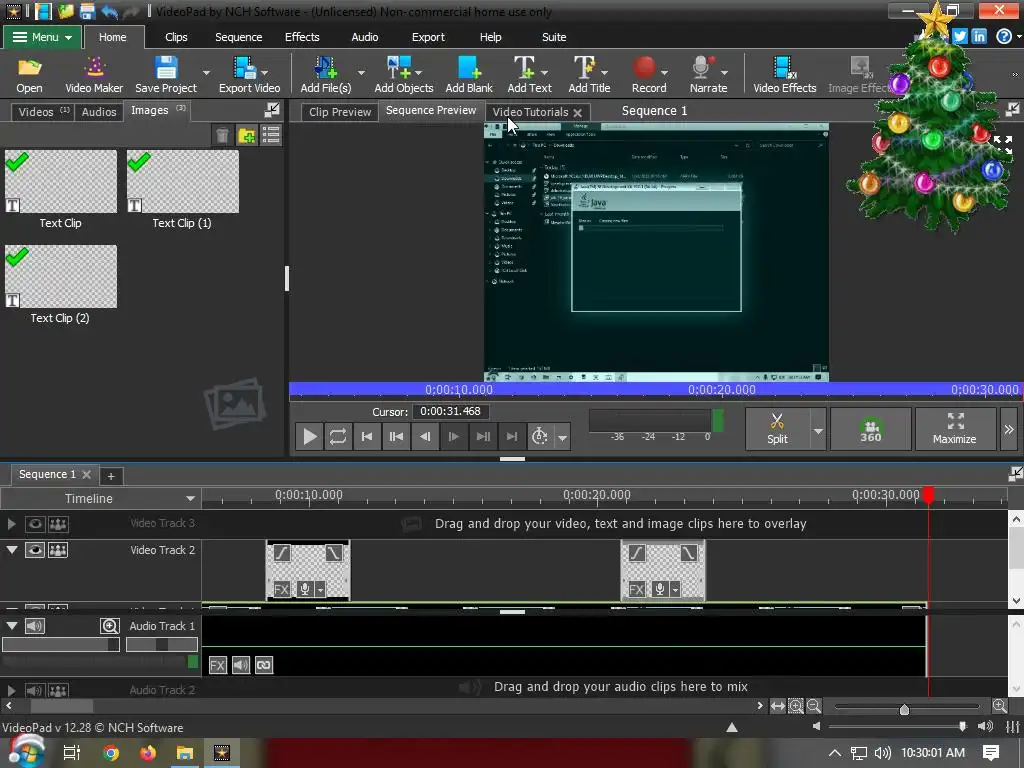Toggle Video Track 2 group lock icon
Viewport: 1024px width, 768px height.
(x=57, y=550)
